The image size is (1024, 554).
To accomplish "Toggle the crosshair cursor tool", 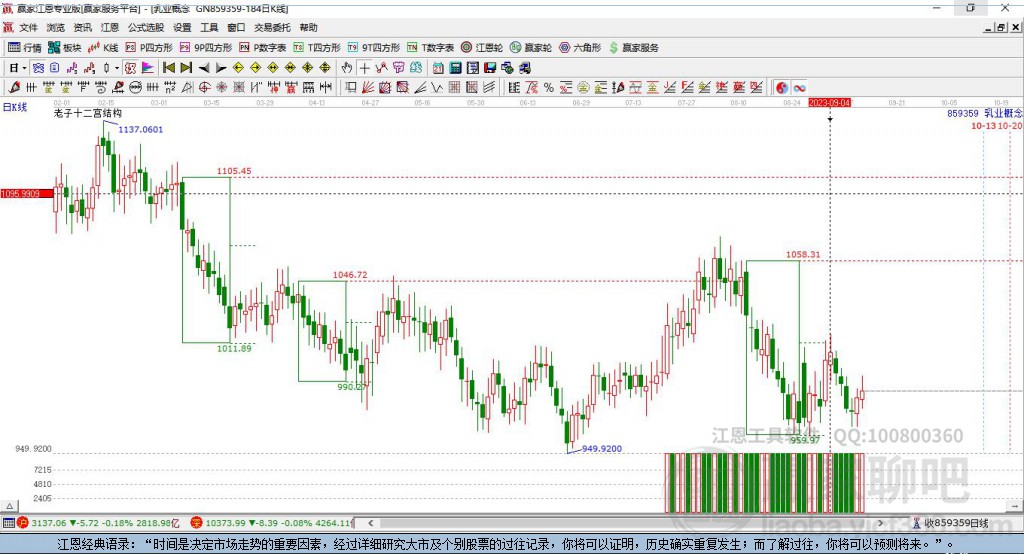I will click(364, 68).
